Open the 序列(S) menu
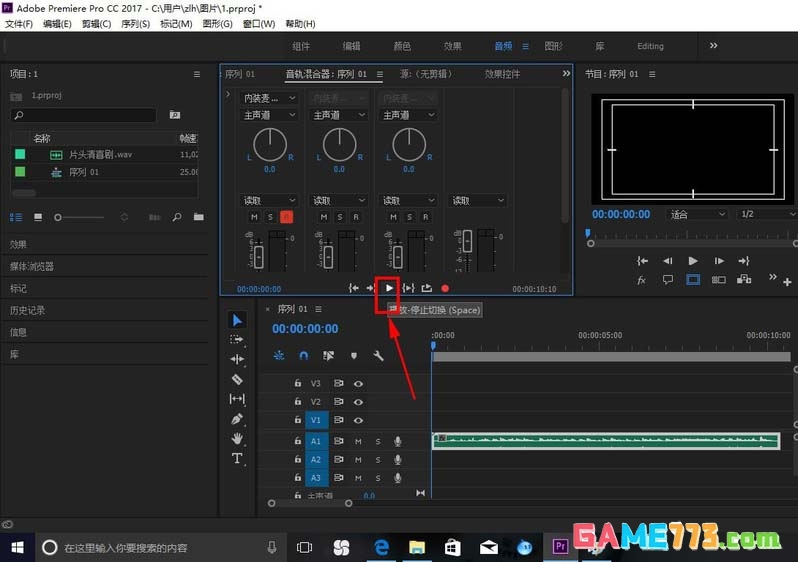The height and width of the screenshot is (562, 798). pos(135,24)
